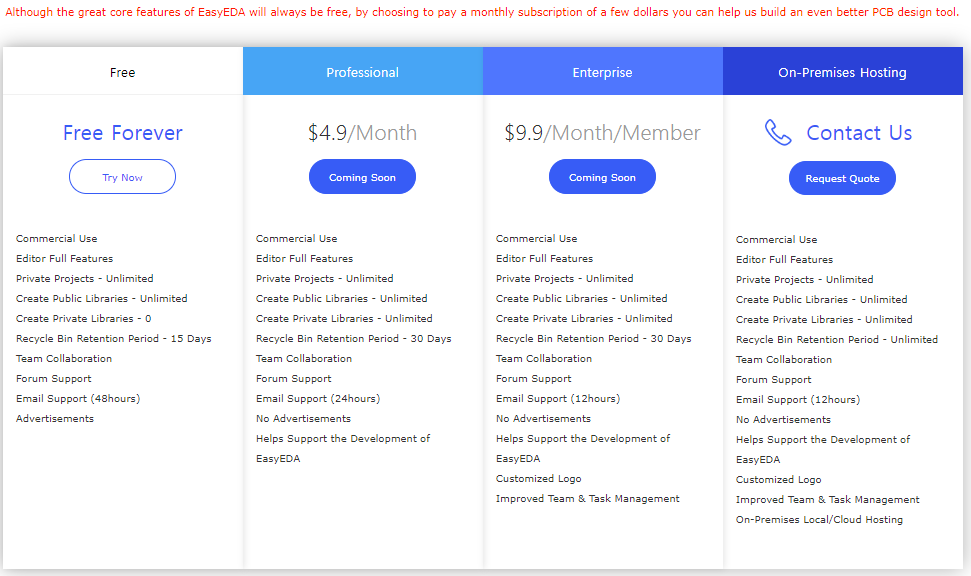Click the Try Now button
Screen dimensions: 971x576
click(122, 177)
